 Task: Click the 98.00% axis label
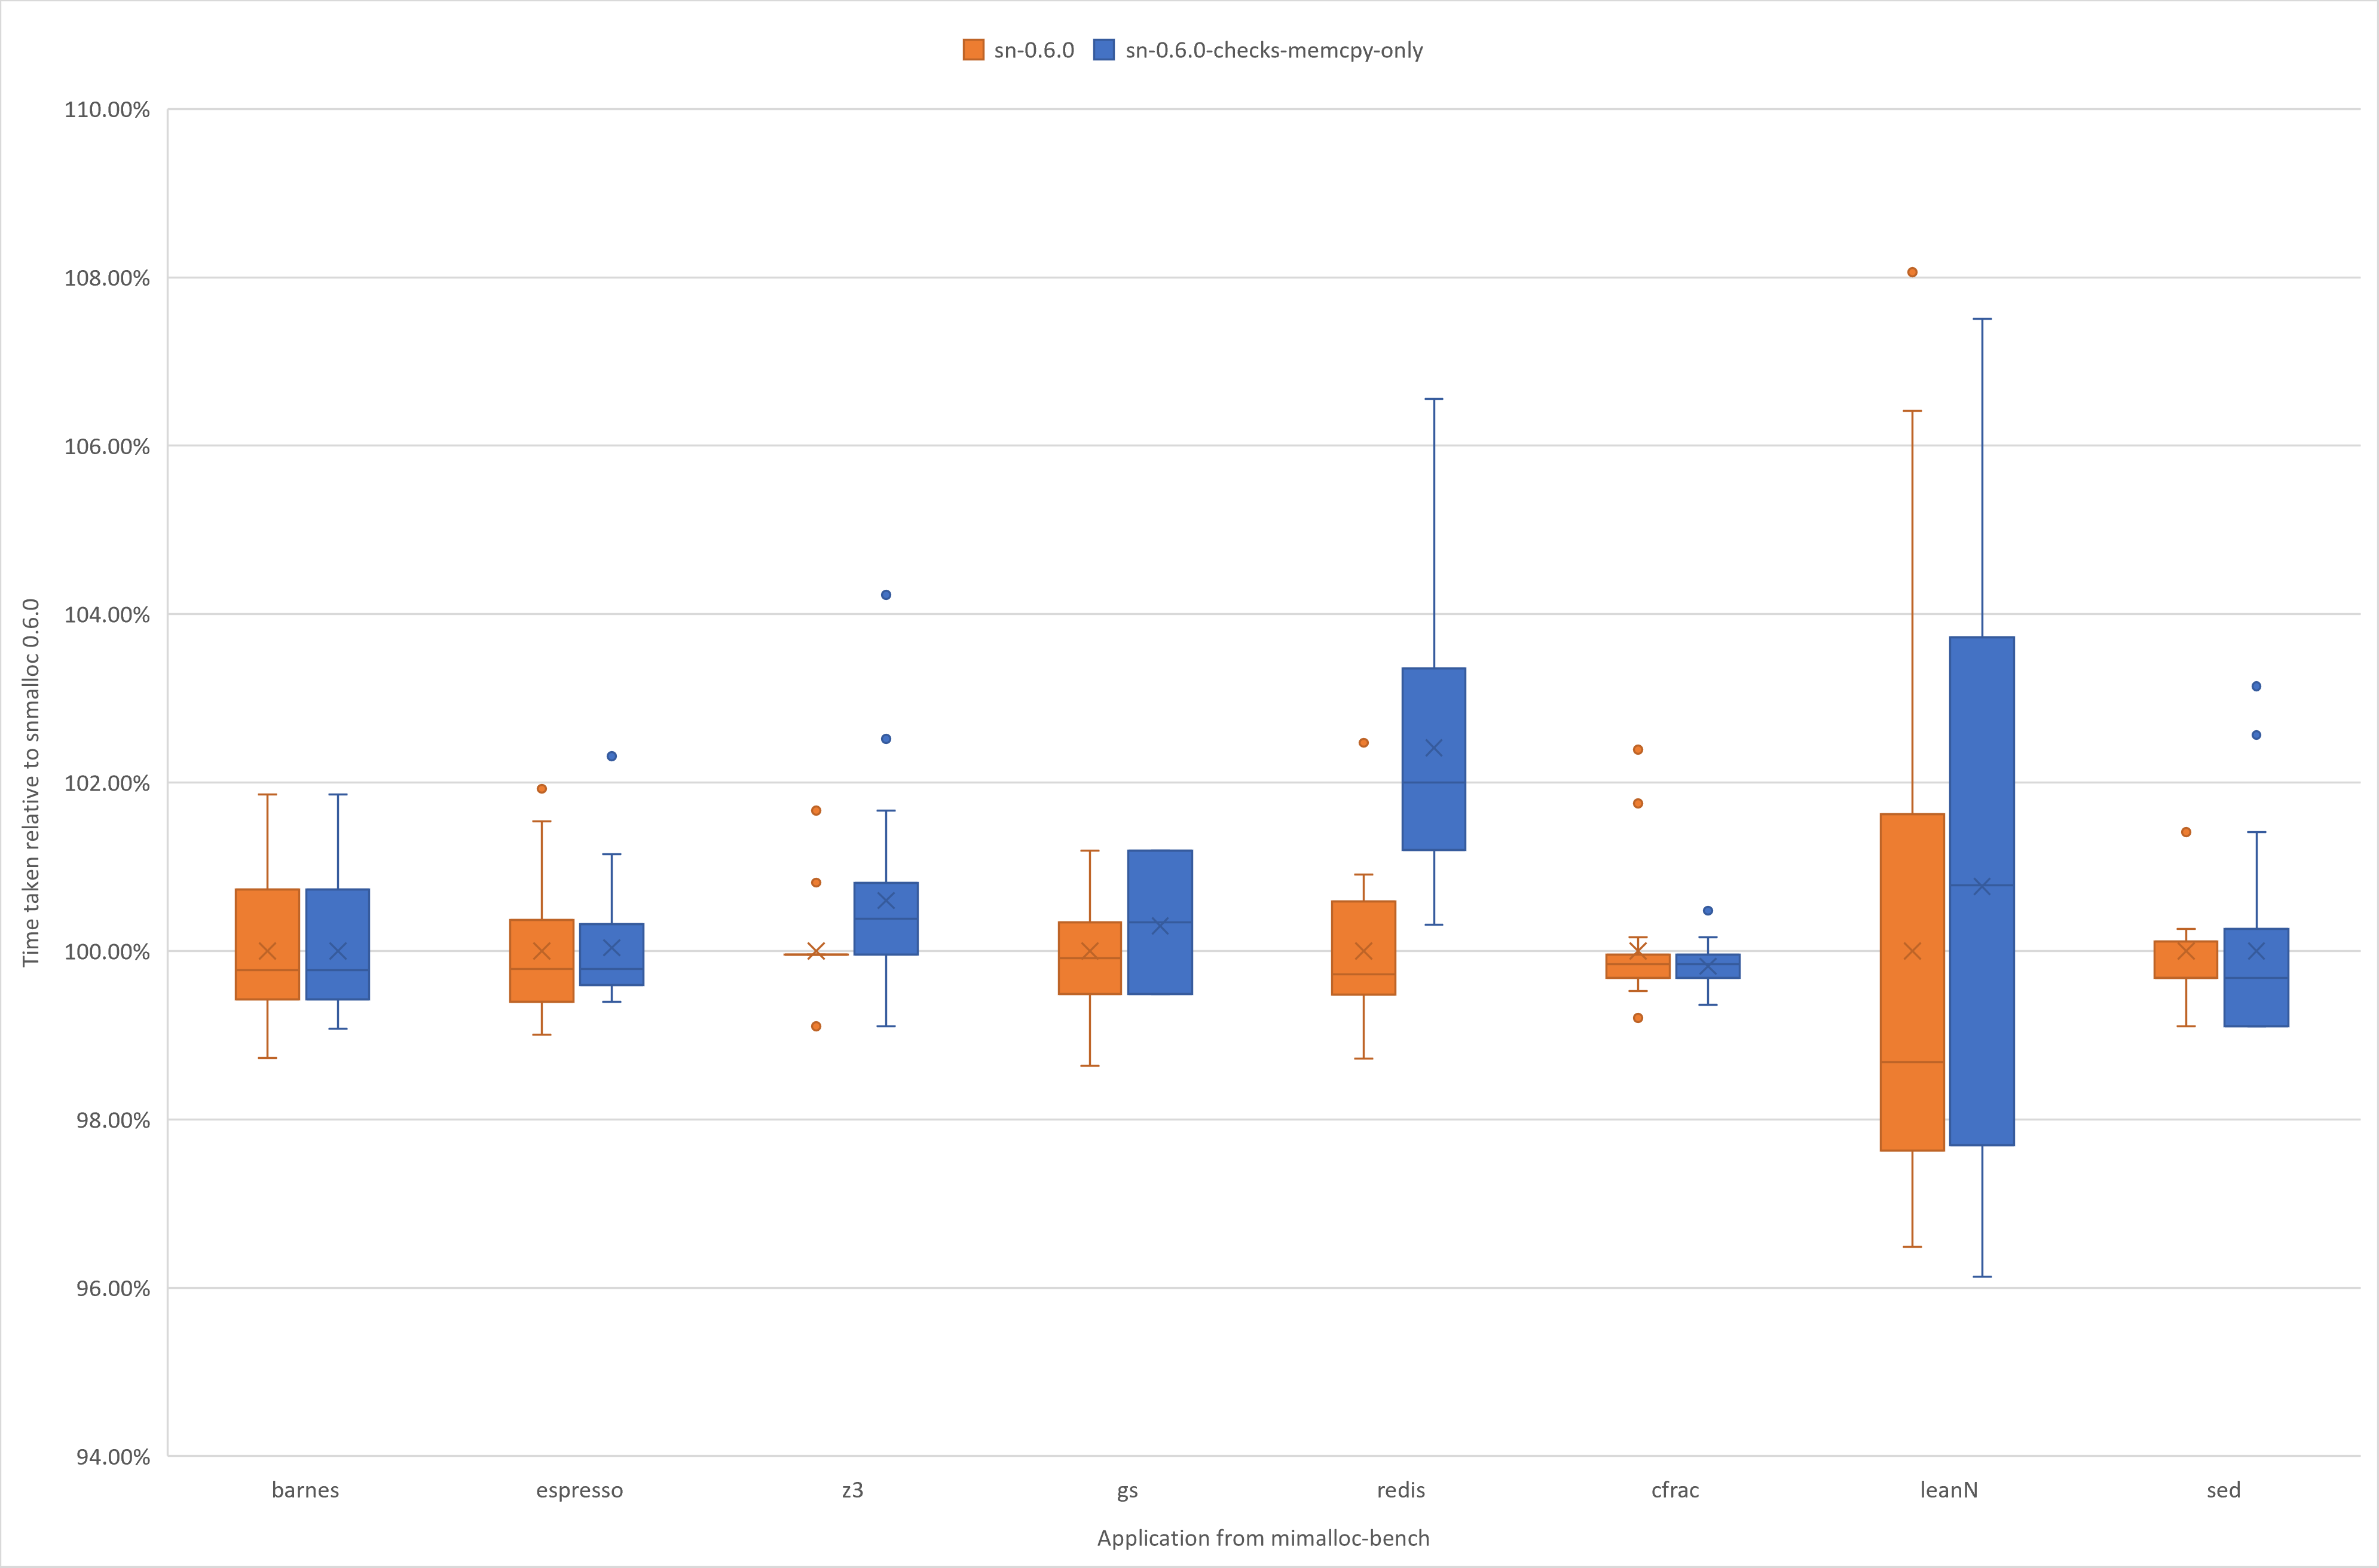[x=113, y=1120]
